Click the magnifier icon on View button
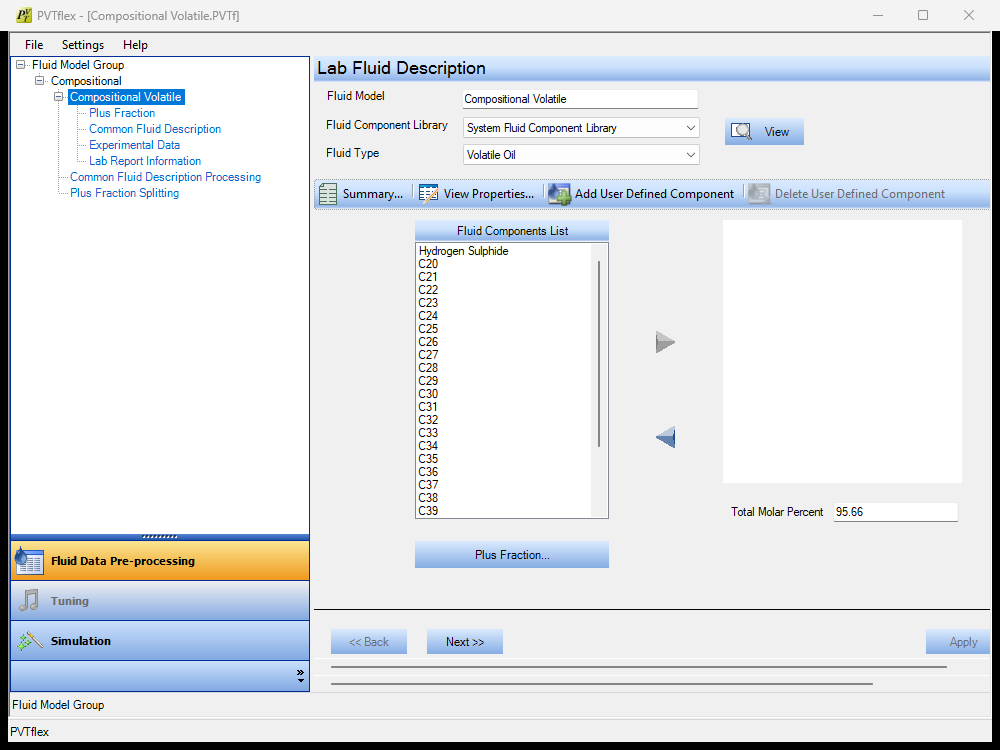The height and width of the screenshot is (750, 1000). pos(742,131)
